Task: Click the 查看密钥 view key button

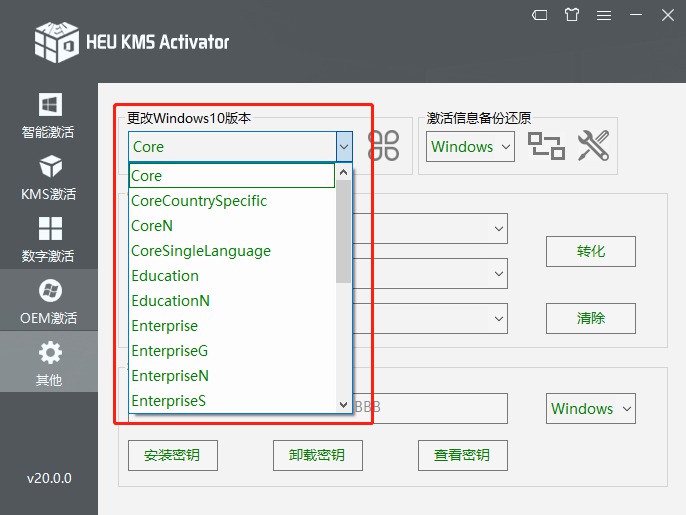Action: pyautogui.click(x=463, y=455)
